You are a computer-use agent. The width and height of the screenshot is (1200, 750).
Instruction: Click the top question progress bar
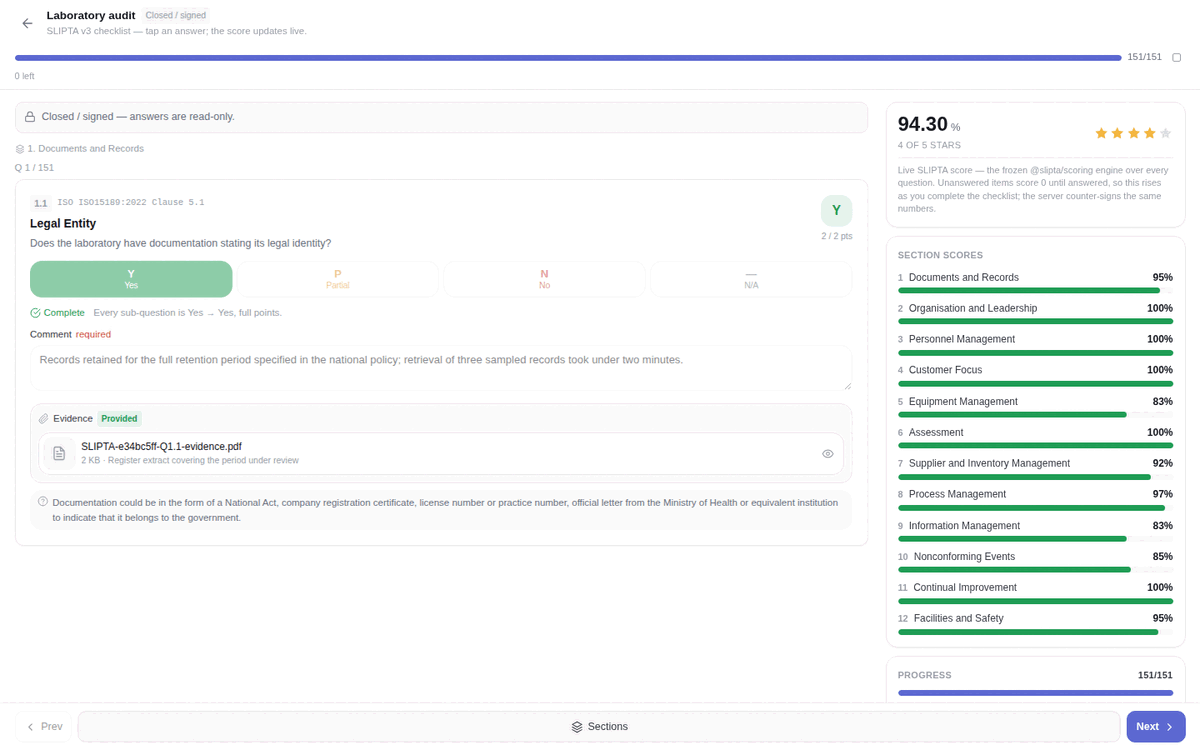(568, 58)
